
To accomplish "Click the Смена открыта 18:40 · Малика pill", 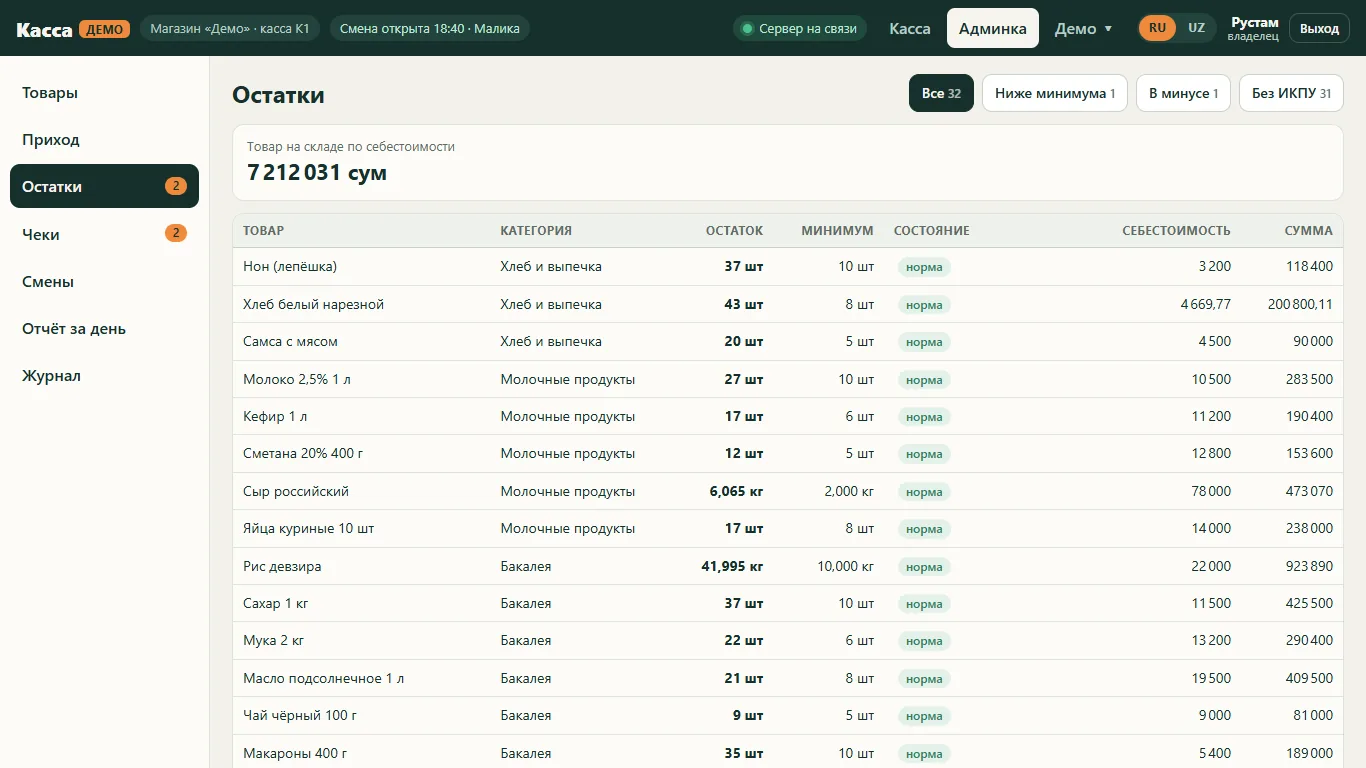I will (x=430, y=29).
